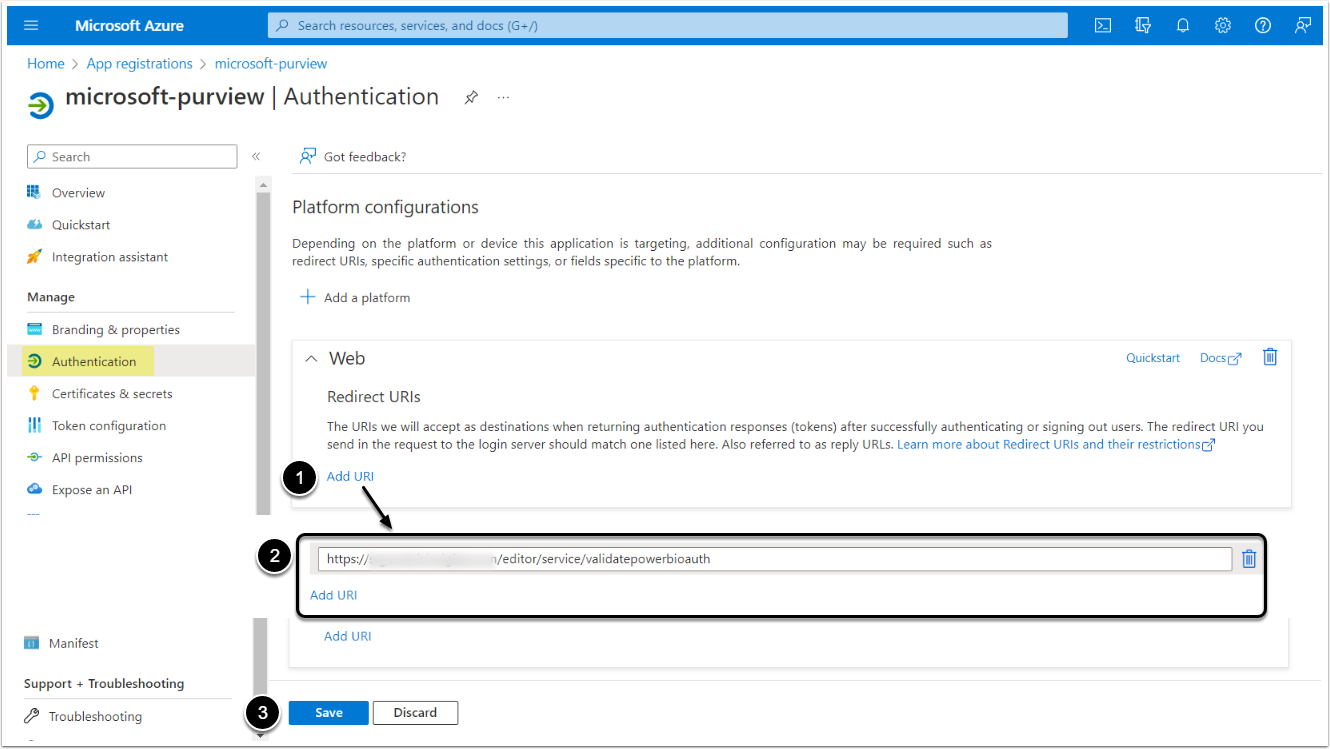The height and width of the screenshot is (749, 1330).
Task: Click the Discard button
Action: click(x=415, y=713)
